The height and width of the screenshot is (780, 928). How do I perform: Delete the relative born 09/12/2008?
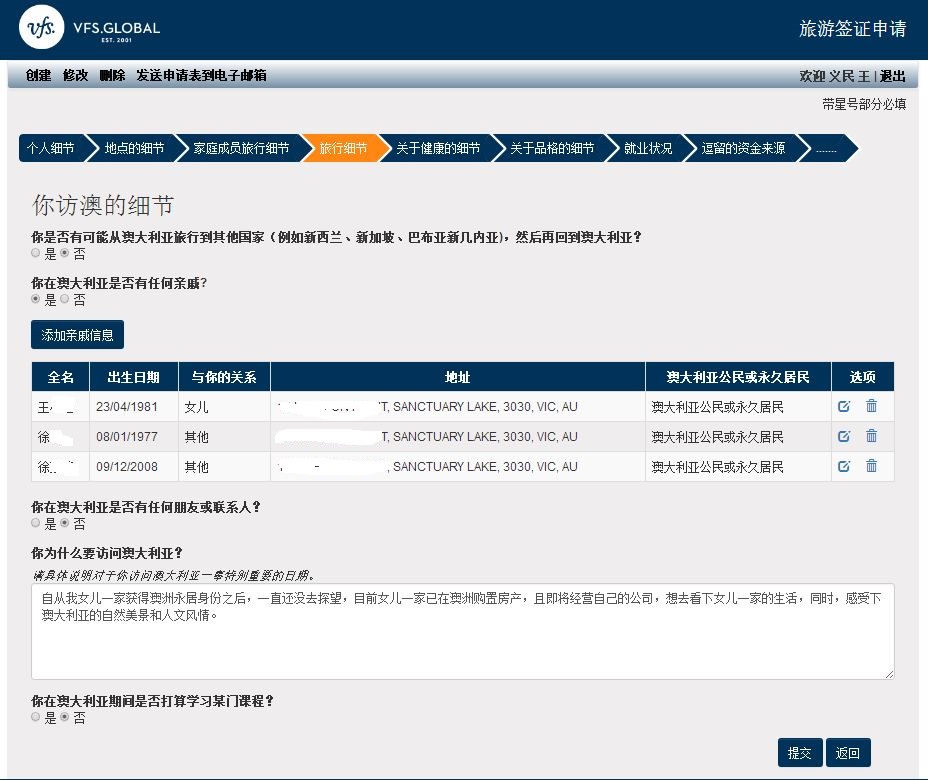pos(871,466)
